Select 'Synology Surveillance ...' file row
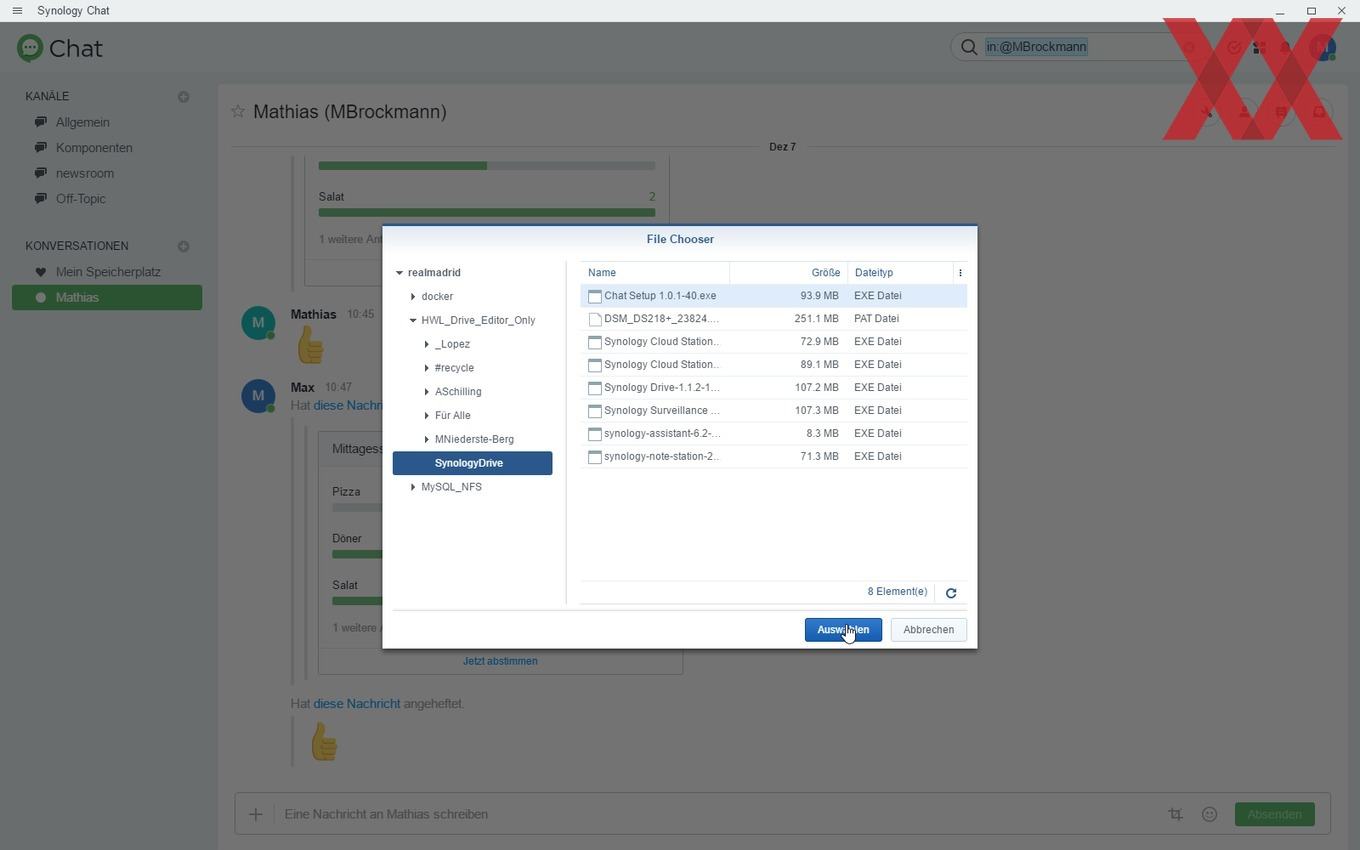The image size is (1360, 850). (773, 411)
